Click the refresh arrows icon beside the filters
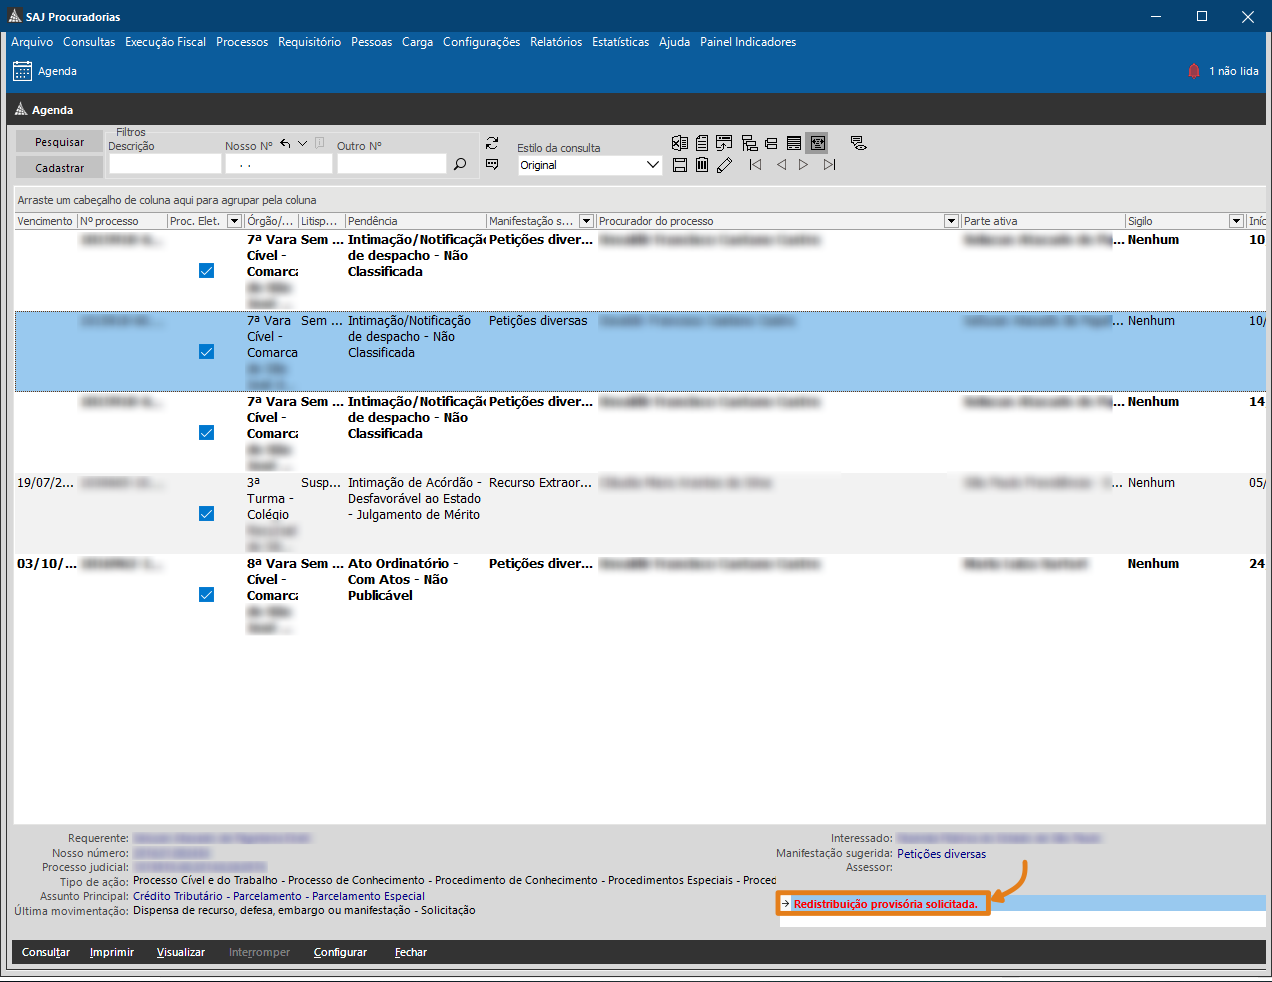This screenshot has width=1272, height=982. tap(492, 143)
